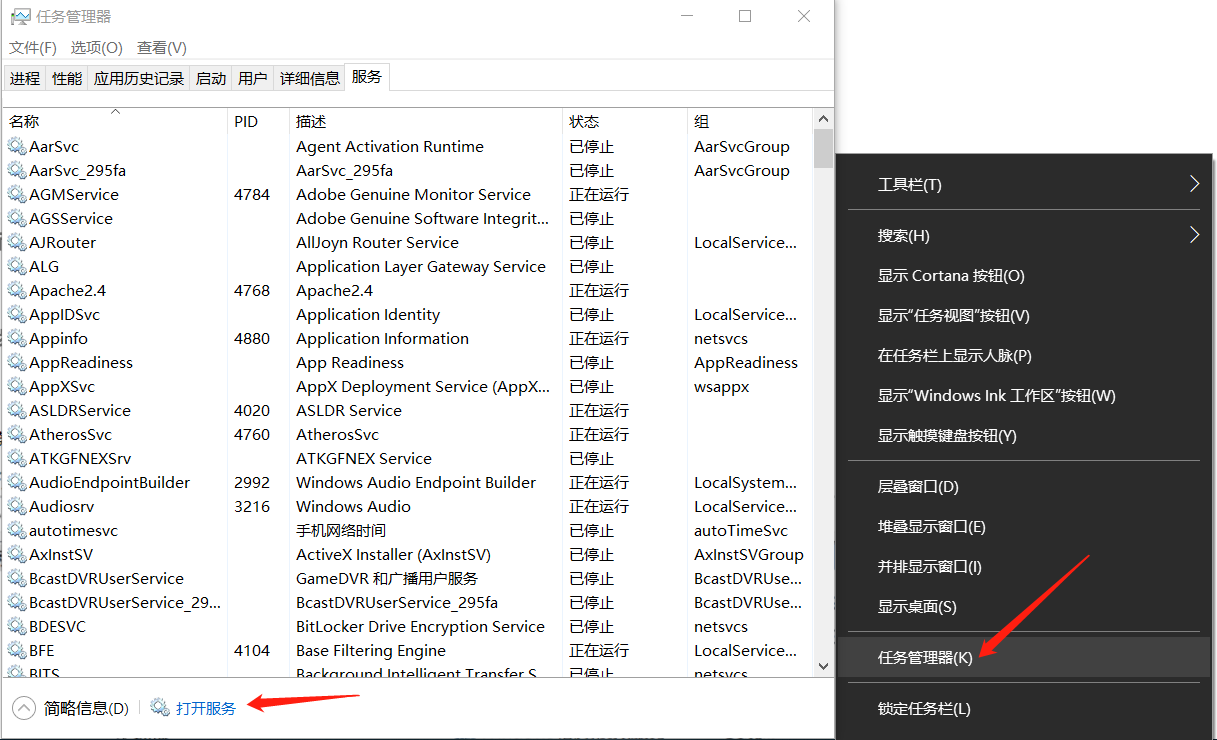
Task: Click the 打开服务 link
Action: click(206, 708)
